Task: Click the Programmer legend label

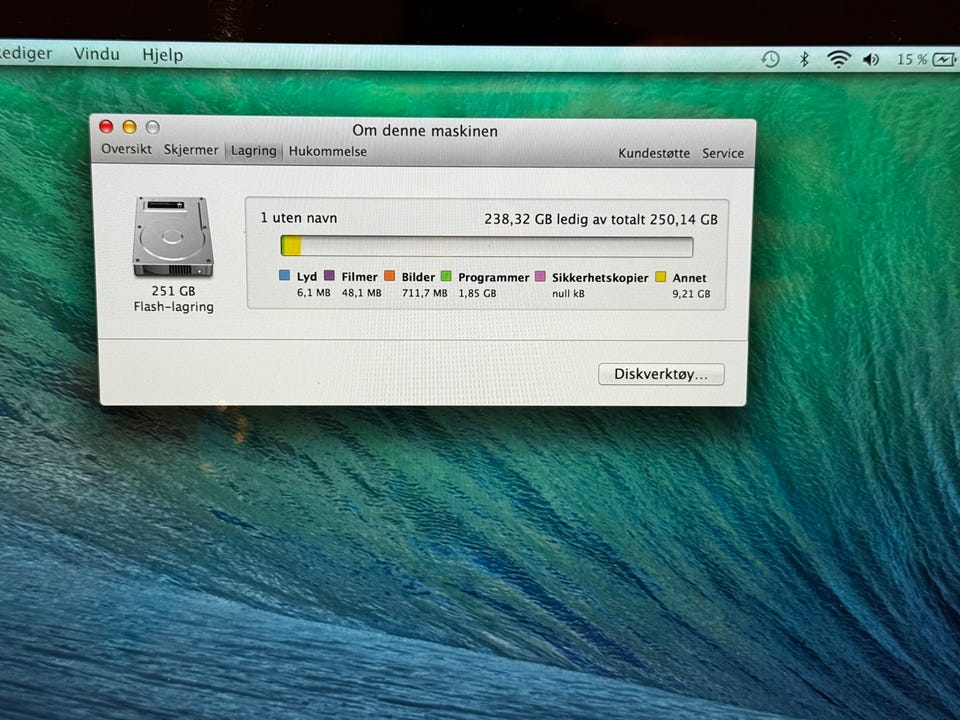Action: pyautogui.click(x=493, y=277)
